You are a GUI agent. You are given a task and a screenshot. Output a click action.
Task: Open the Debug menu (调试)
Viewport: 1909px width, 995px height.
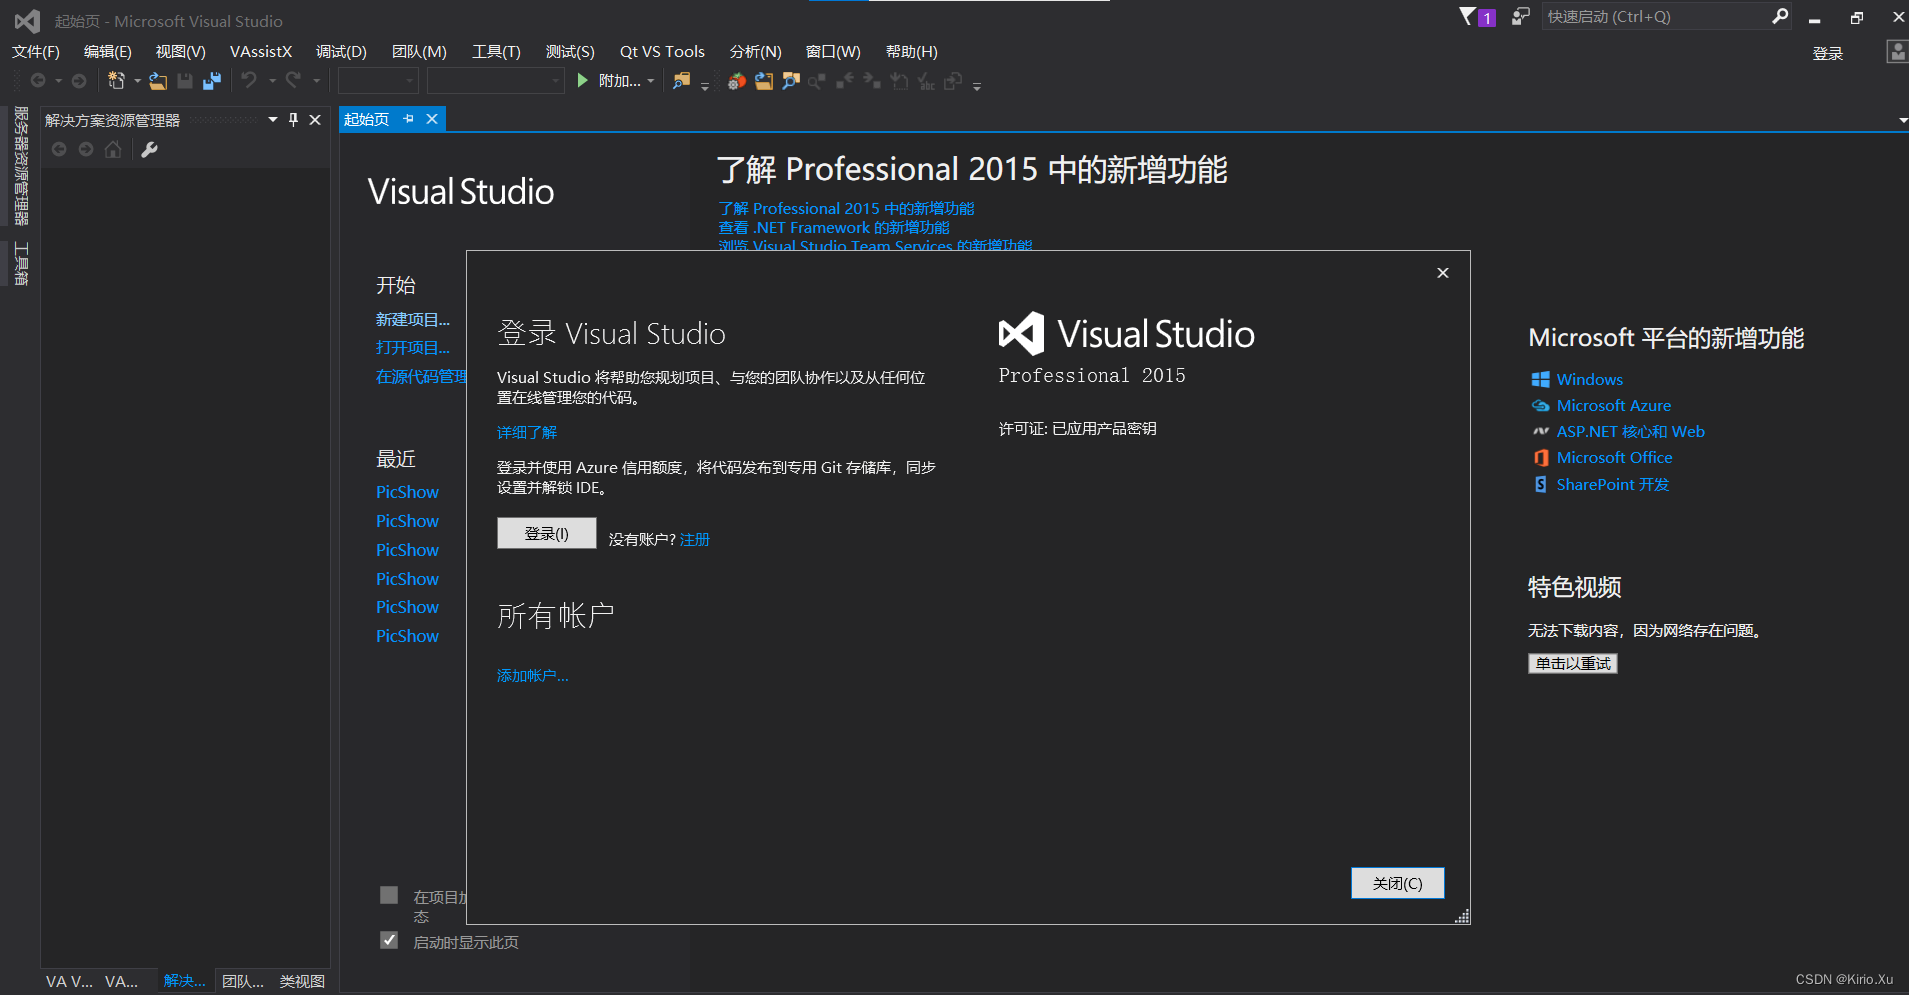click(x=342, y=52)
